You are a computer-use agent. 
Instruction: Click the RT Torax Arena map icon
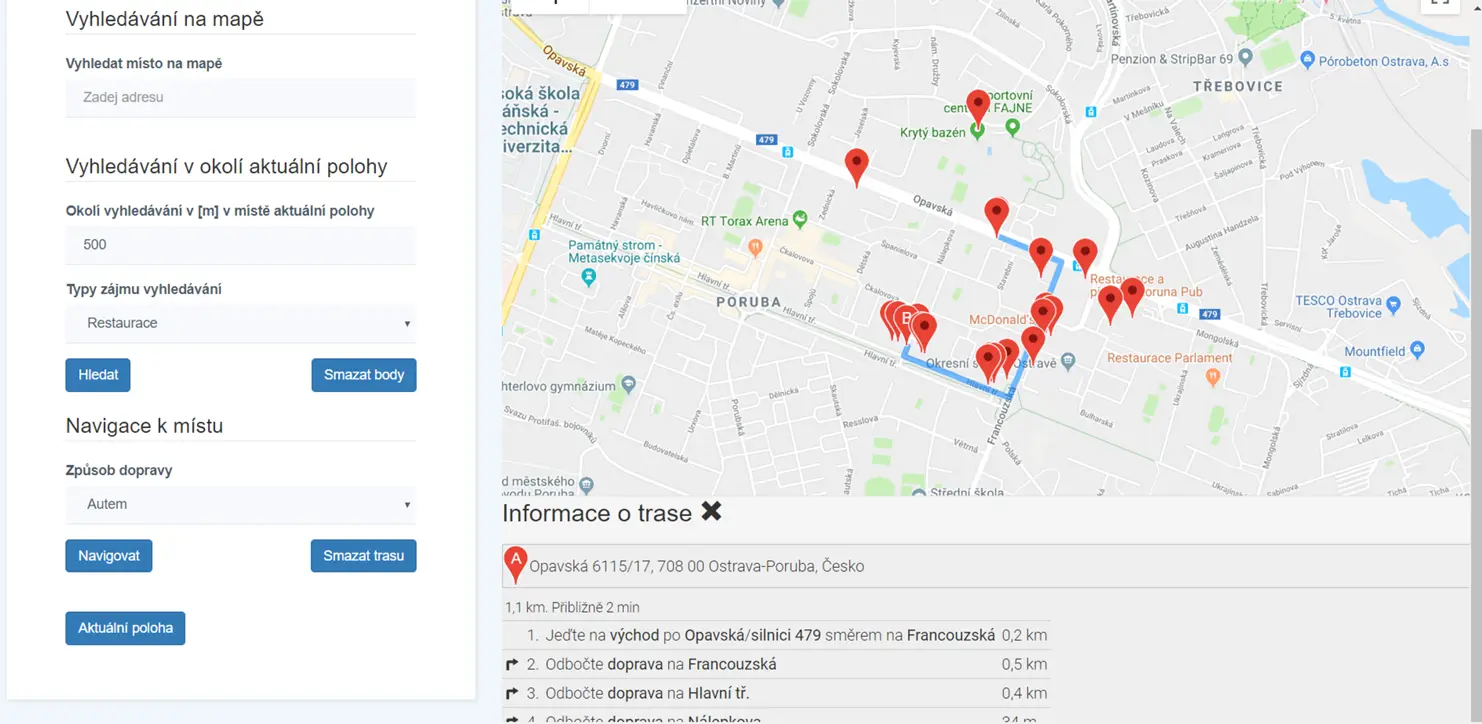pos(799,219)
